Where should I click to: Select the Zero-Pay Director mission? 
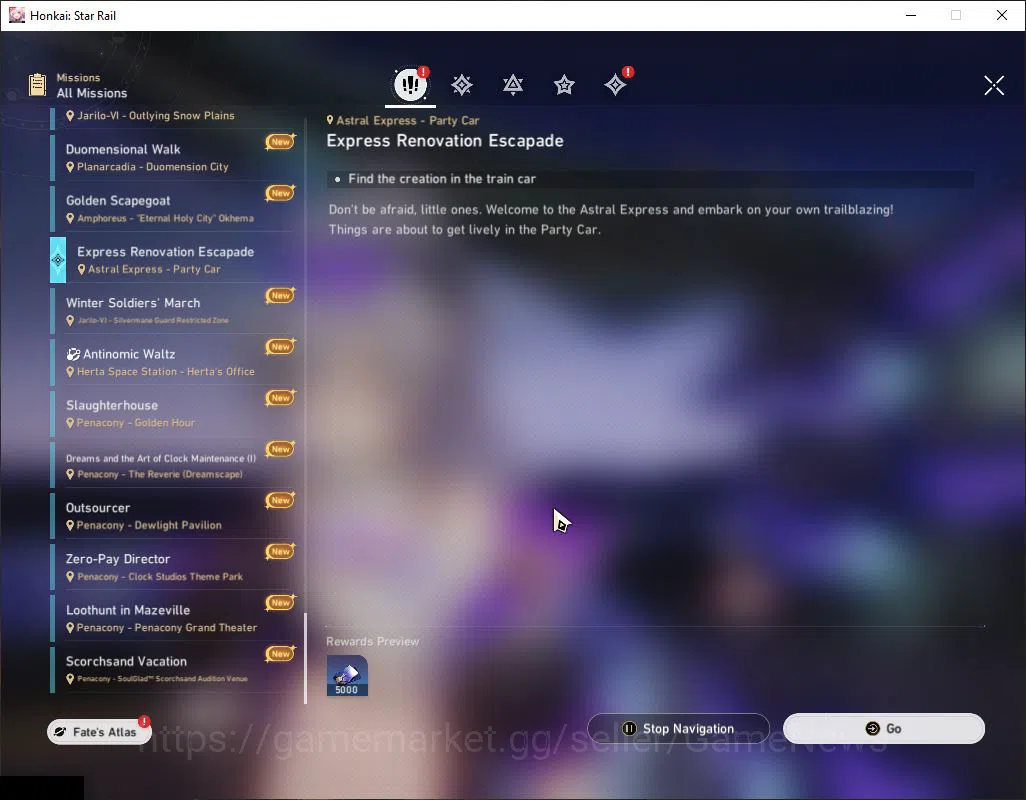coord(173,566)
